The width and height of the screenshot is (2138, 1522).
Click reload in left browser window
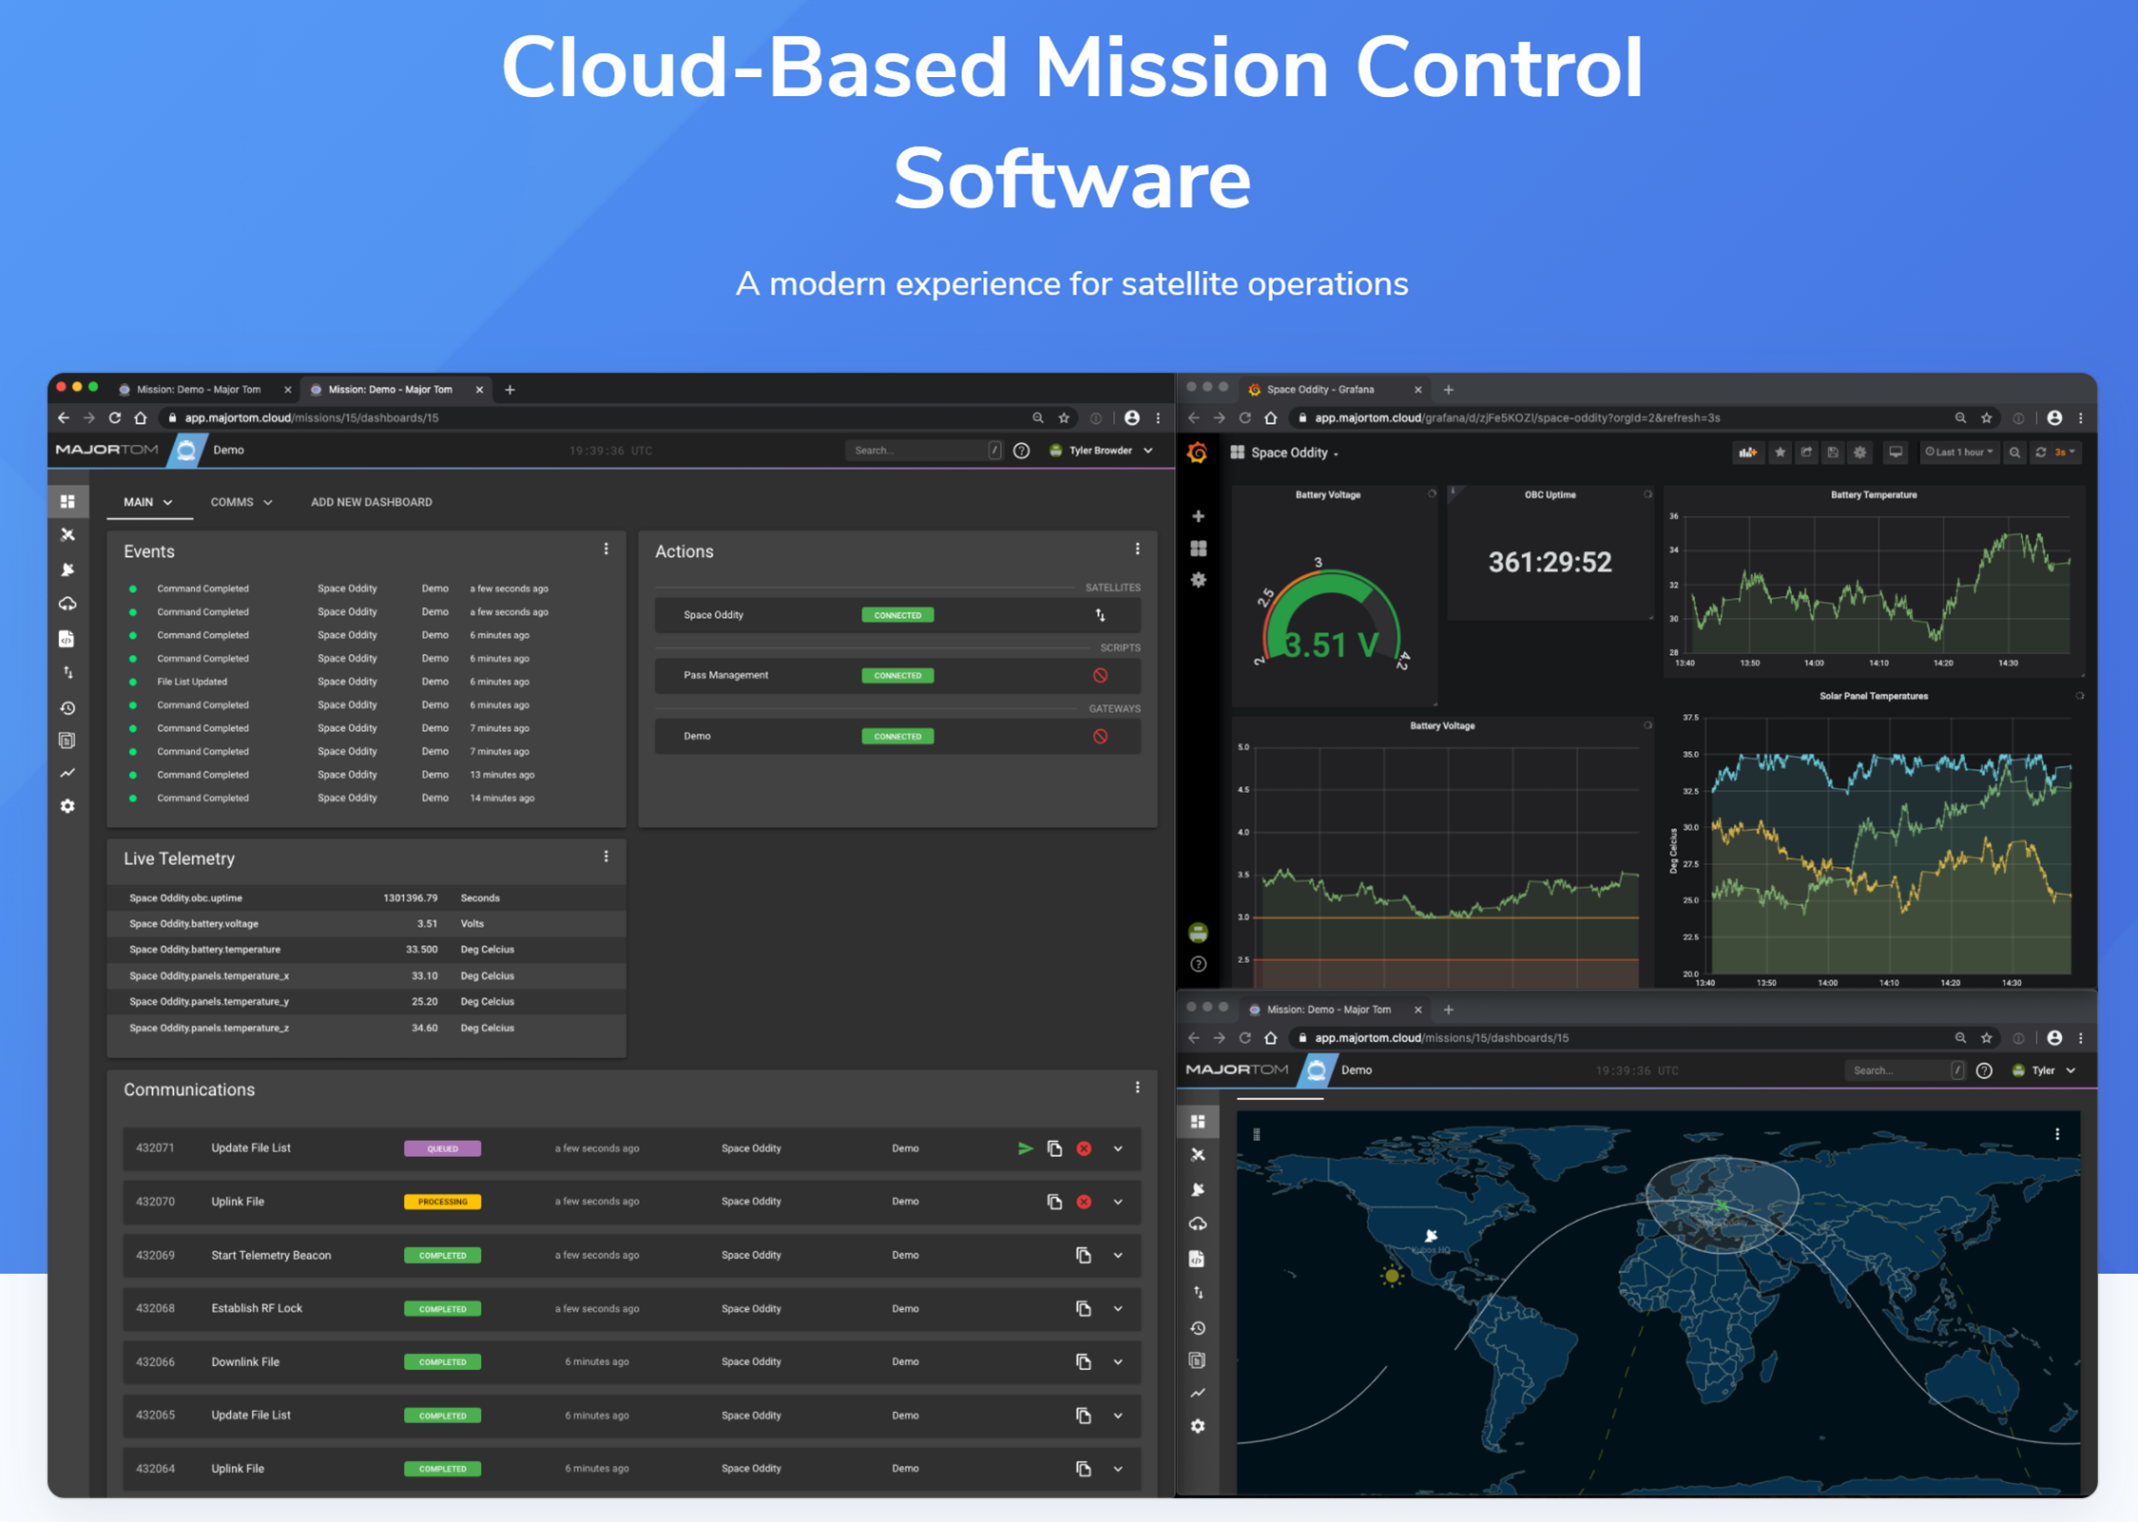(x=114, y=418)
